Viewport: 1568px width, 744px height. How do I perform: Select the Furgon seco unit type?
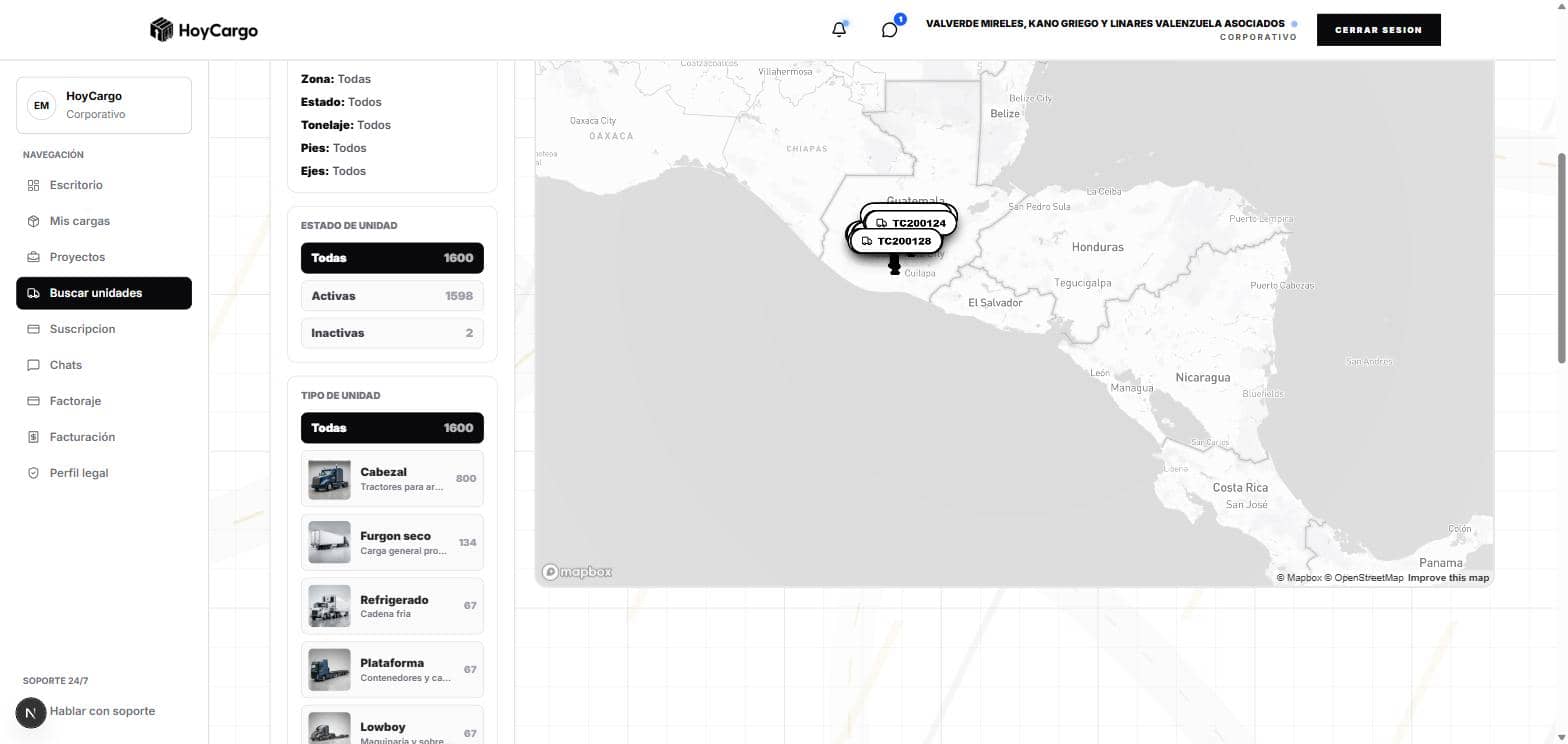pos(392,543)
